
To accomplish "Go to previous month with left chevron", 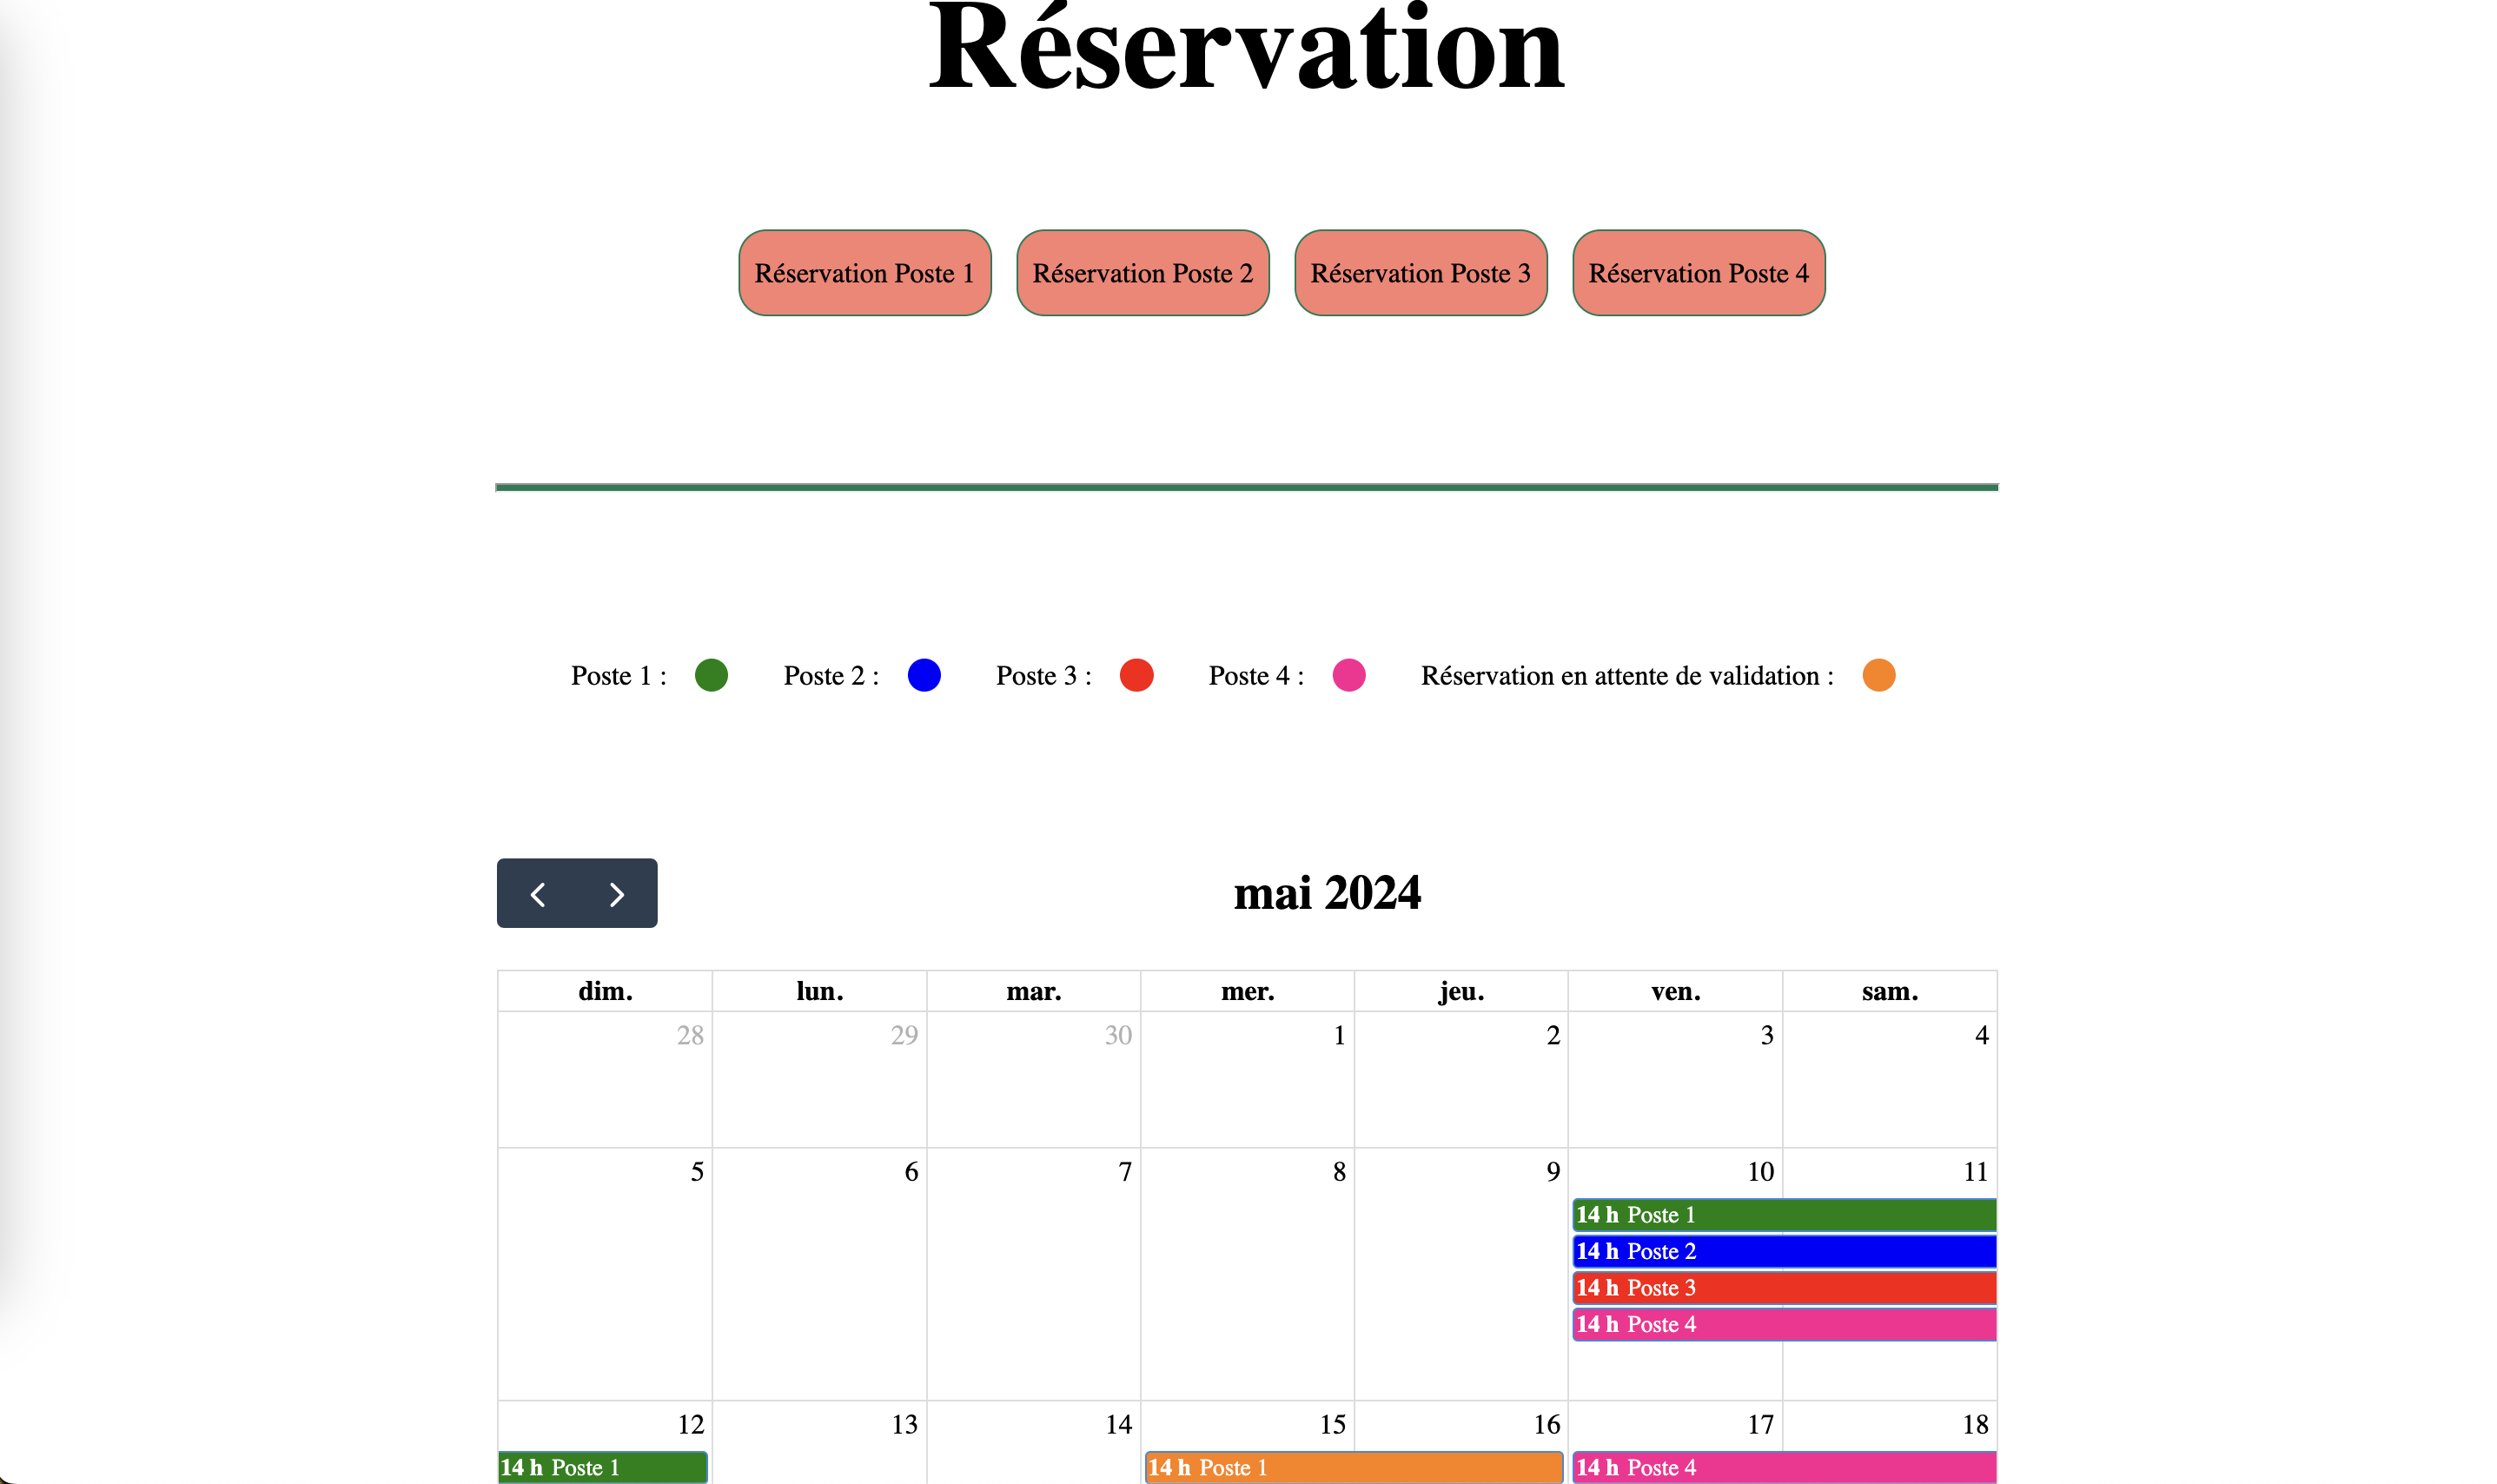I will pos(538,894).
